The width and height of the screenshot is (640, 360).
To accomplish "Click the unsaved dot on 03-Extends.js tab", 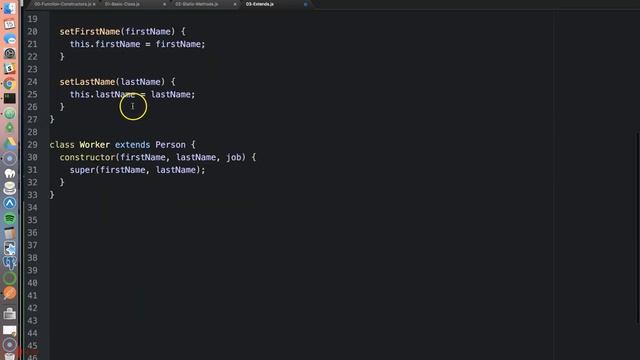I will coord(305,4).
